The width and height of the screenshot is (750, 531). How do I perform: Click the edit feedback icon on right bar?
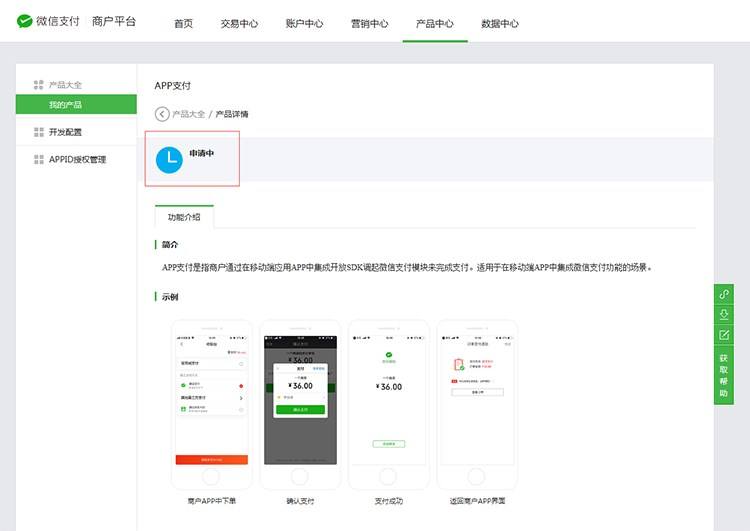coord(724,334)
